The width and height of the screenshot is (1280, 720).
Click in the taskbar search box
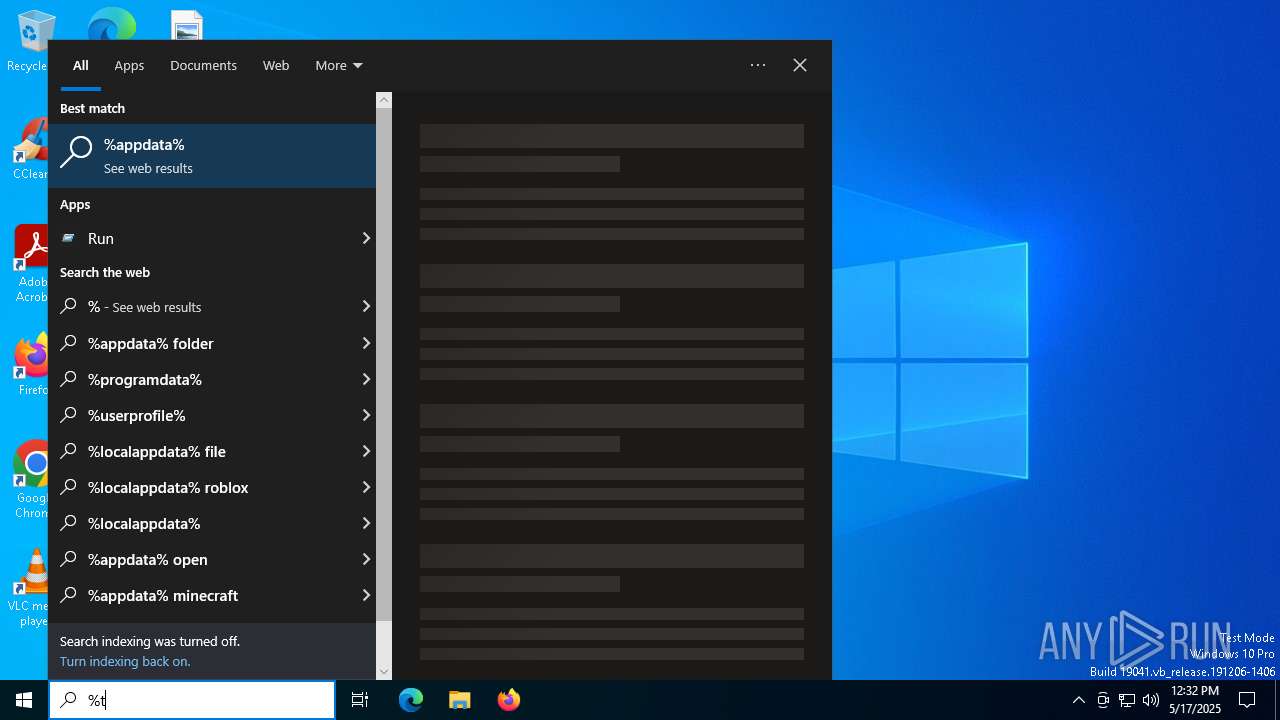click(x=192, y=700)
